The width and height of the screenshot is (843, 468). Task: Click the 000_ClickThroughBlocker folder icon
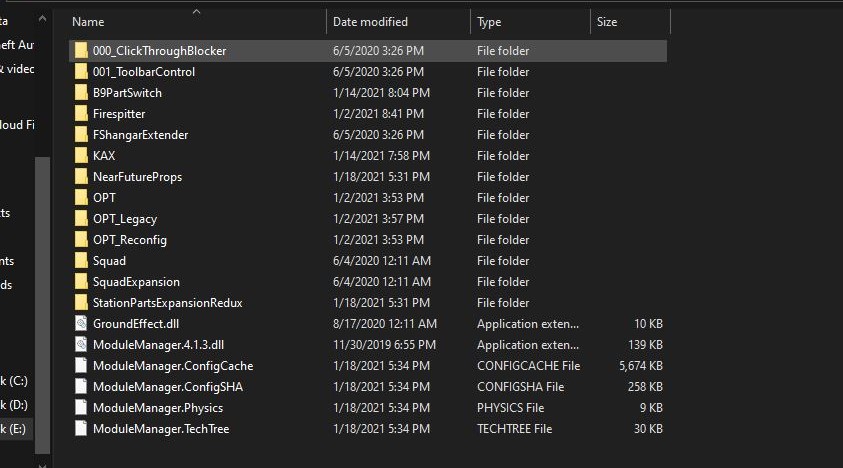click(81, 51)
